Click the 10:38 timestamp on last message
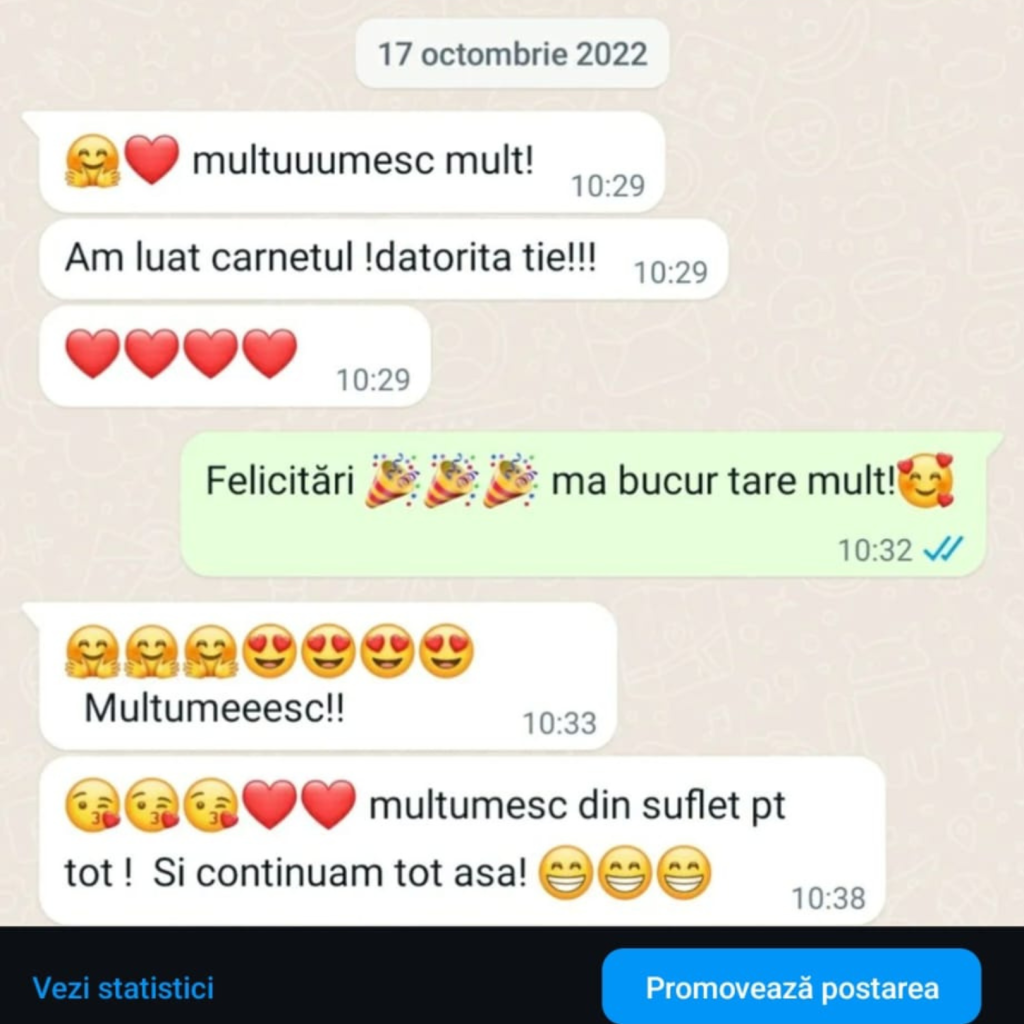 (x=829, y=899)
